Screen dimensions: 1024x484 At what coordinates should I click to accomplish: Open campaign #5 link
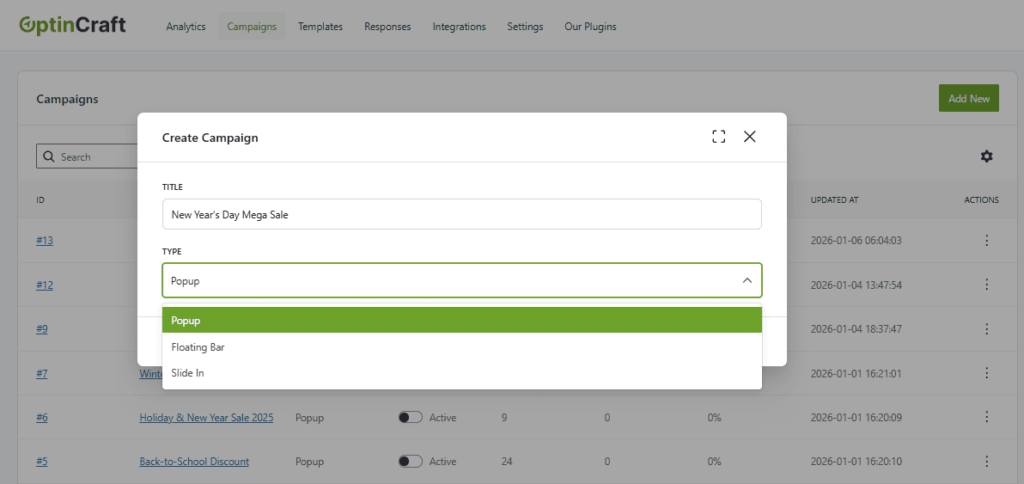pyautogui.click(x=42, y=461)
